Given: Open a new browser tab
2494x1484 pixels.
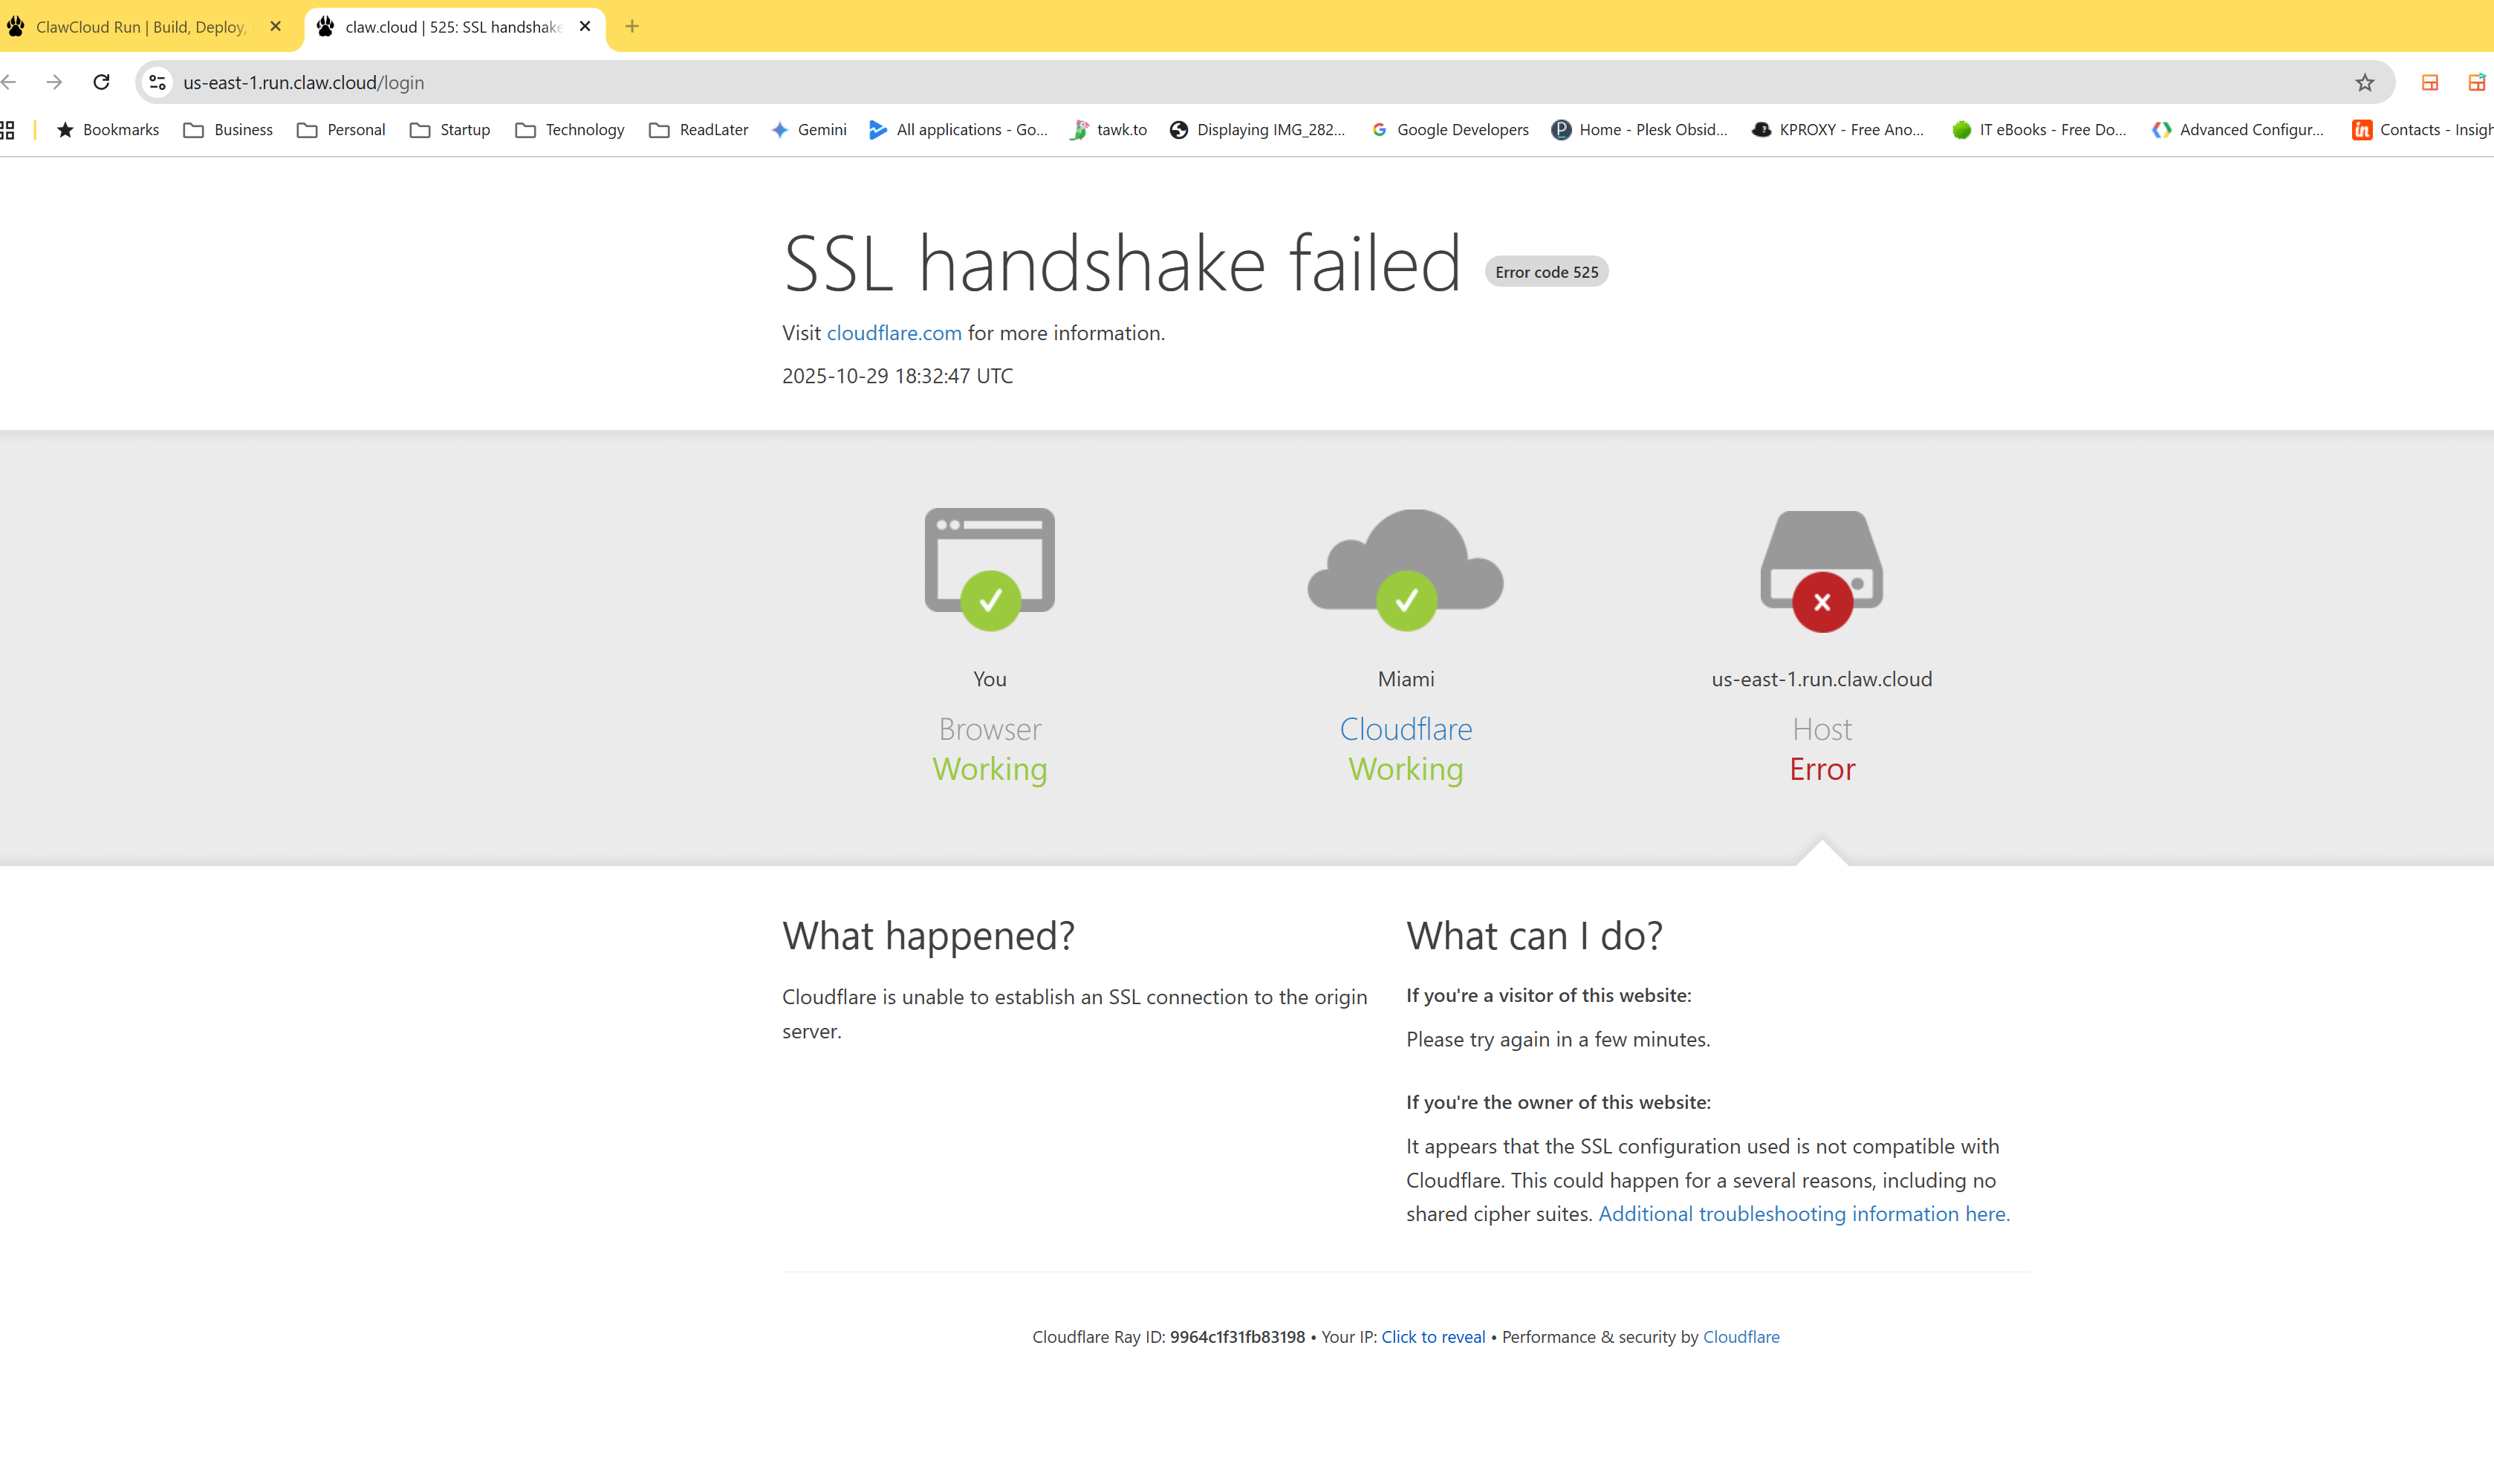Looking at the screenshot, I should click(x=632, y=27).
